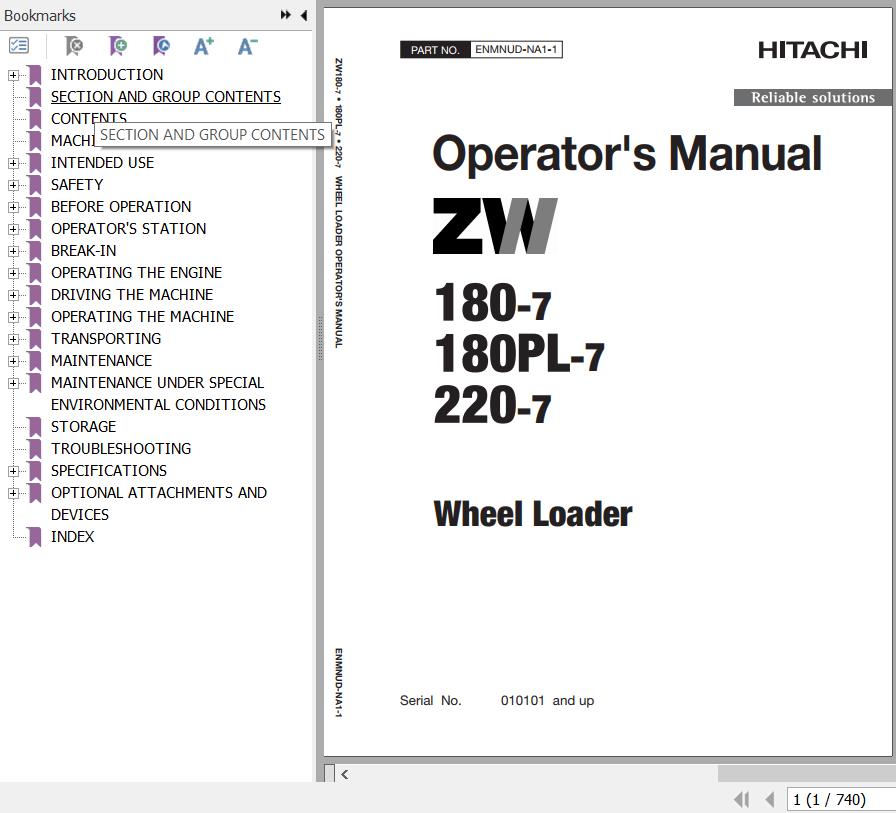Click the panel splitter grip handle
This screenshot has width=896, height=813.
click(320, 338)
